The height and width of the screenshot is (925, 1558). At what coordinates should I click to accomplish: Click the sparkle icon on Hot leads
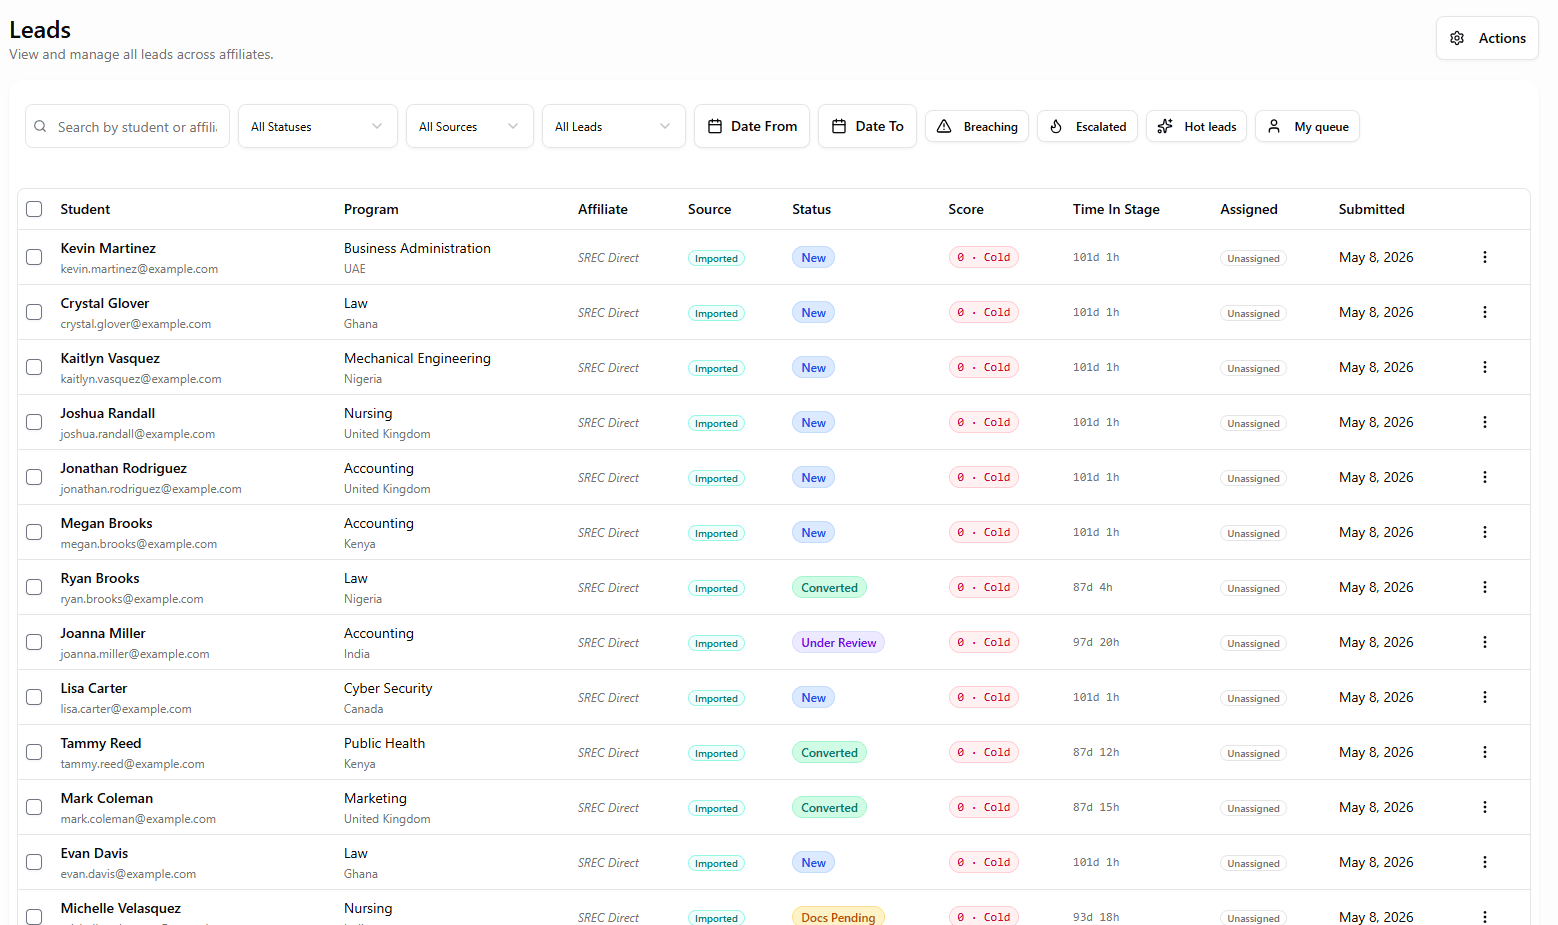click(1165, 126)
